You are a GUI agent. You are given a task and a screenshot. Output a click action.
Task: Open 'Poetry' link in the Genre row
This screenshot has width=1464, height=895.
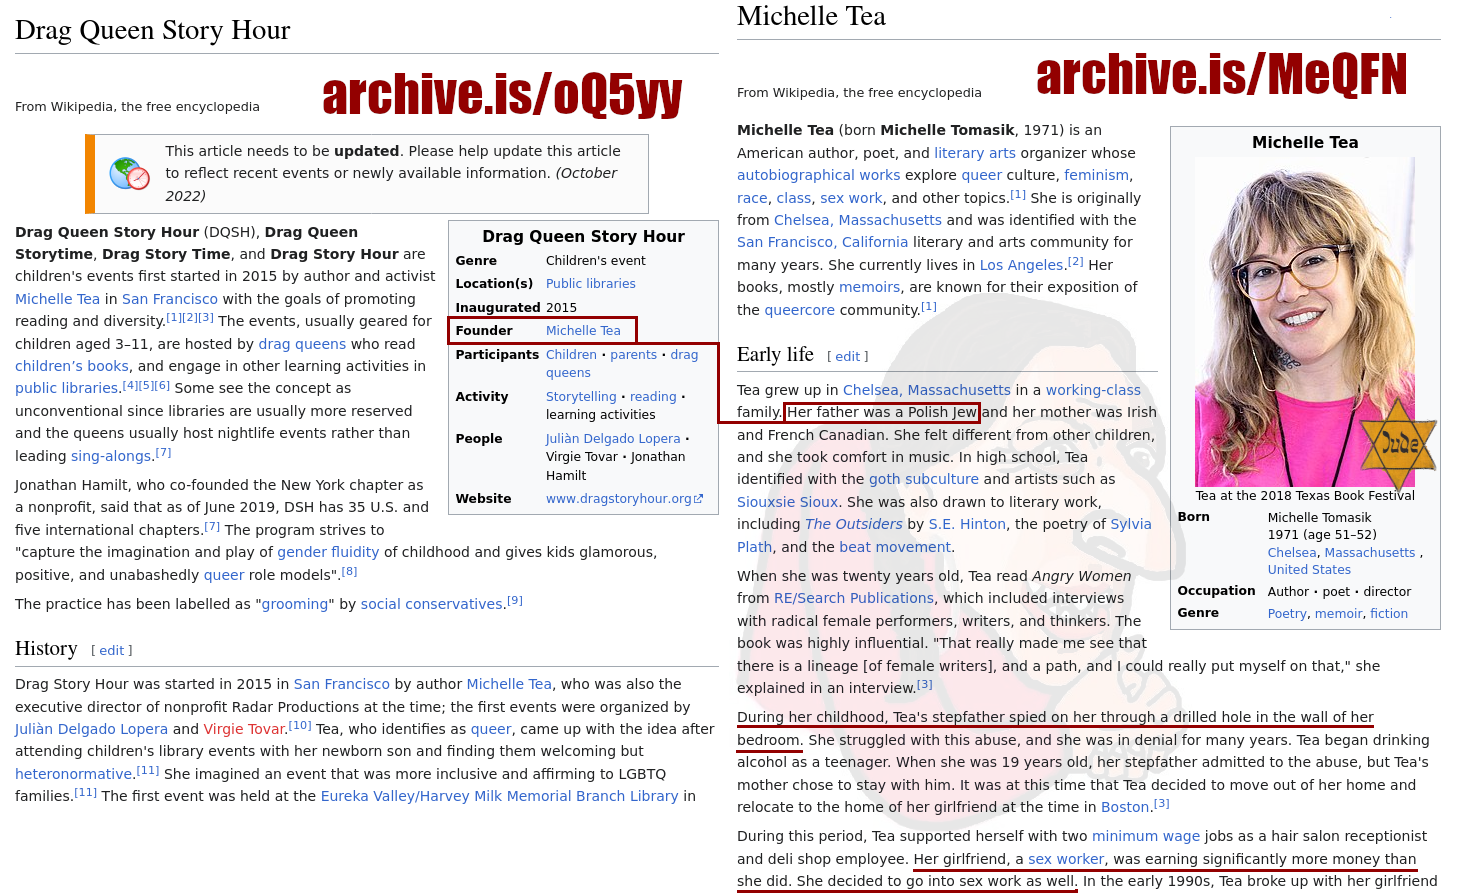point(1287,614)
